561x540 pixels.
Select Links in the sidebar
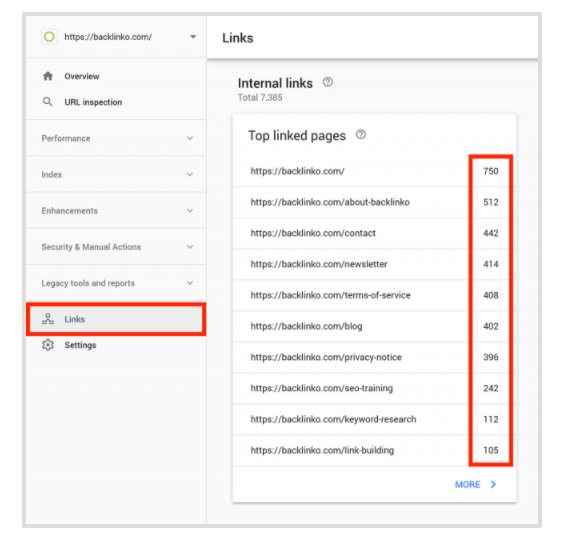[x=116, y=319]
